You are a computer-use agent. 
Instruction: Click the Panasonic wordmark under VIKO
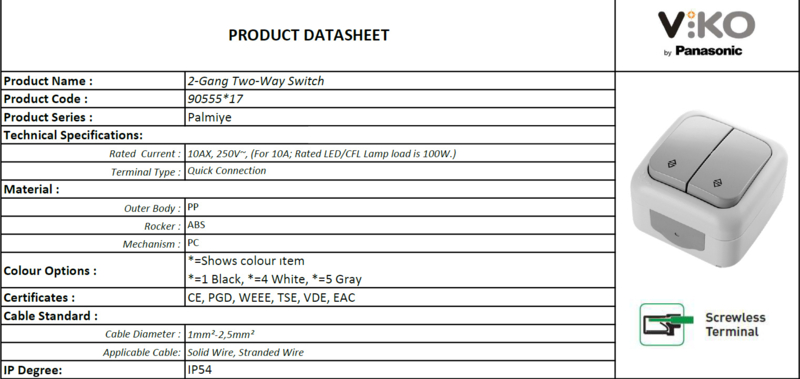[709, 50]
